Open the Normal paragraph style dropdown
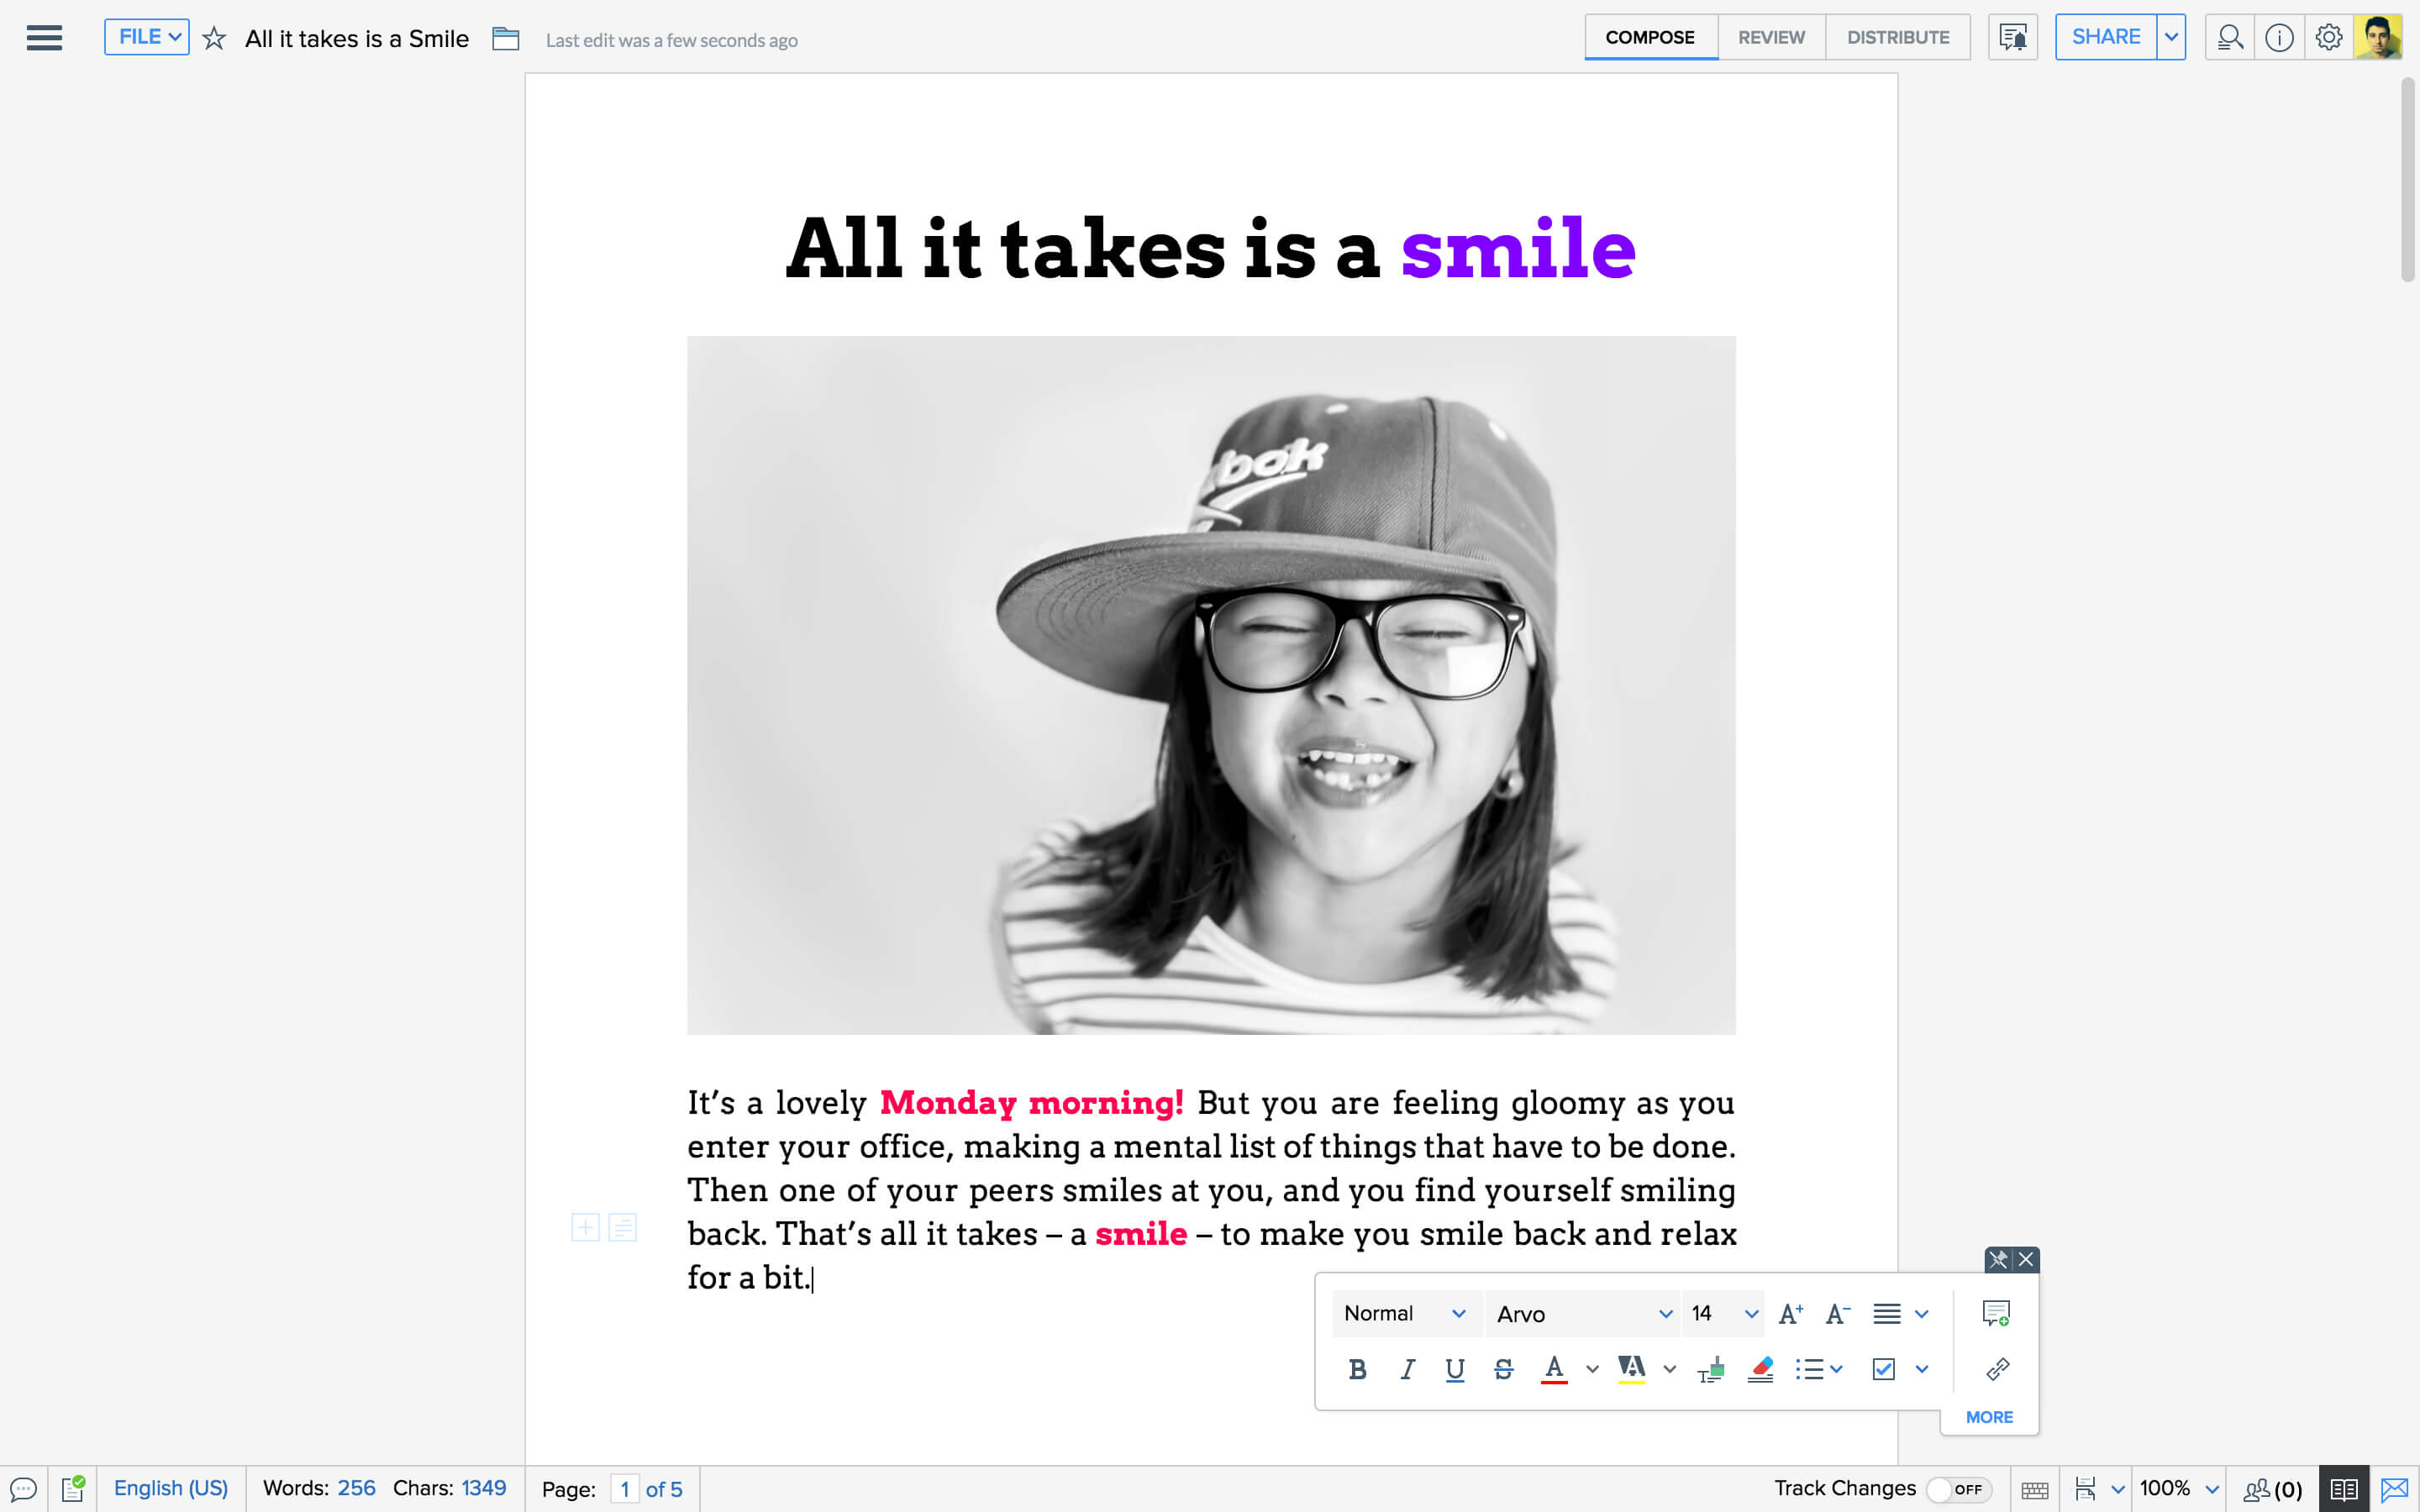This screenshot has height=1512, width=2420. click(1403, 1314)
